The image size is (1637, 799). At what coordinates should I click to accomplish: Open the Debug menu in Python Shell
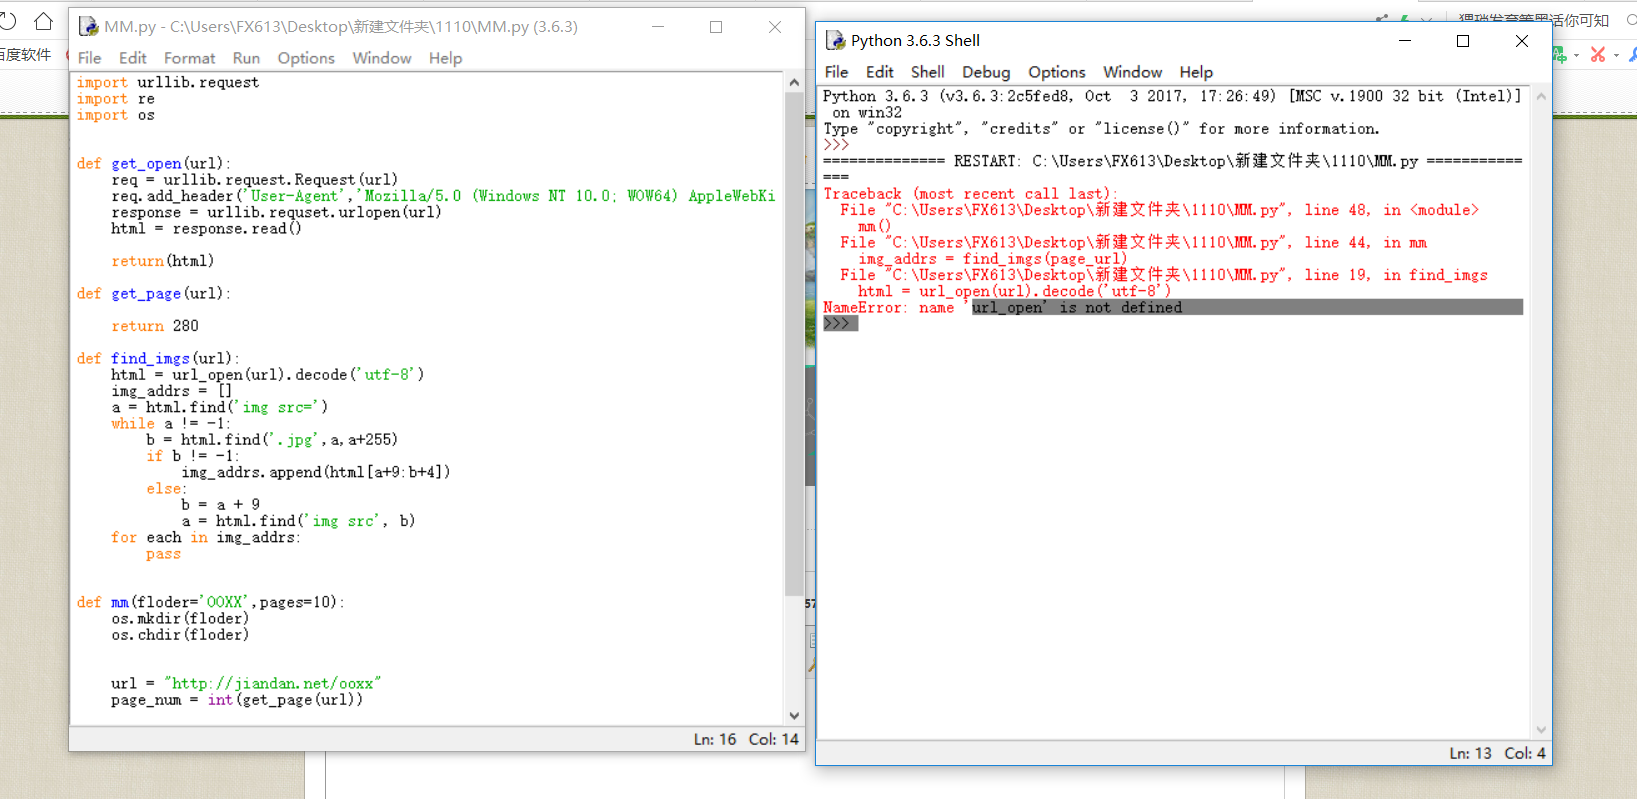985,72
